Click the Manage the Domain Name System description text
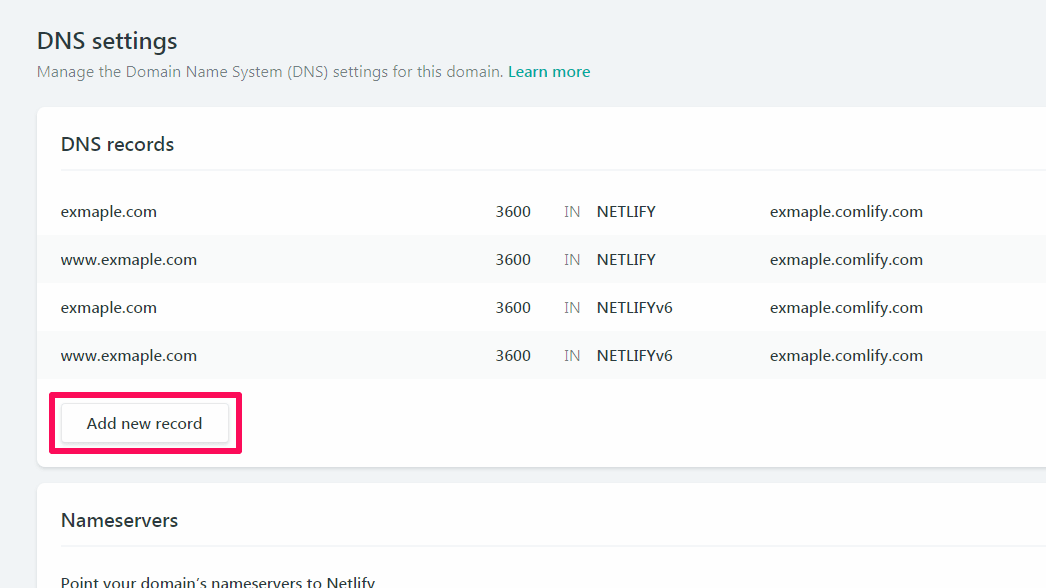 coord(269,71)
